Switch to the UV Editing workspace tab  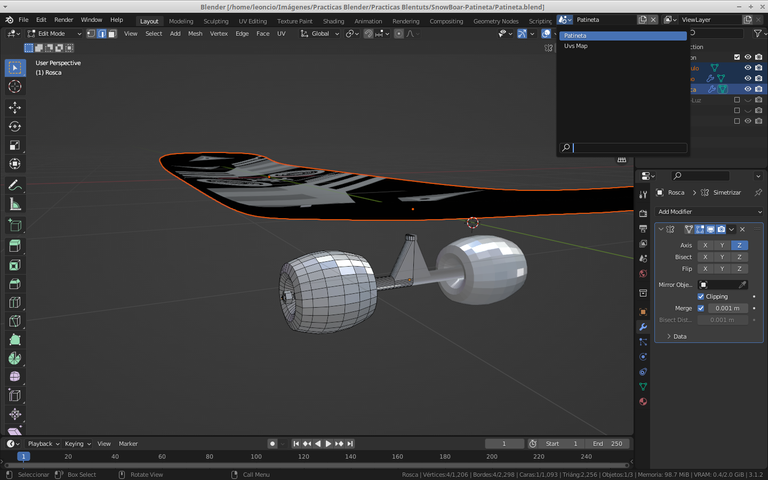(x=252, y=20)
